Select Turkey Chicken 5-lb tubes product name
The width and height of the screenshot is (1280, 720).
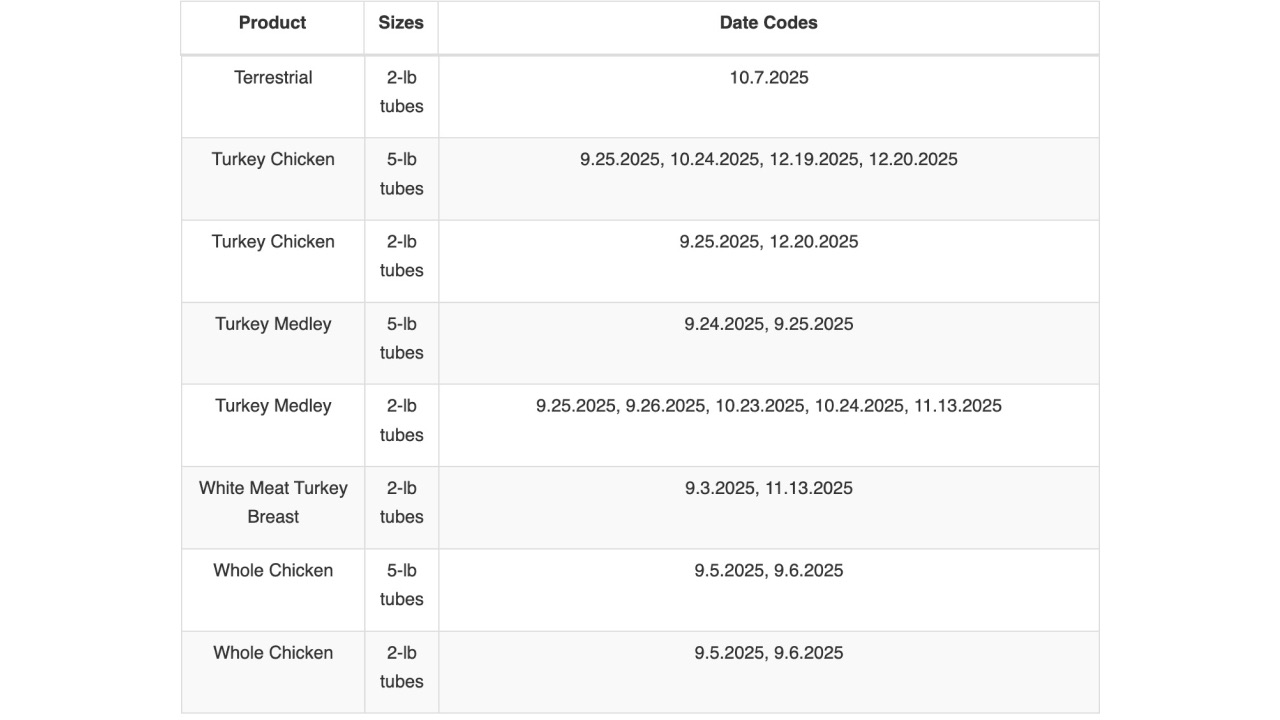pyautogui.click(x=273, y=160)
